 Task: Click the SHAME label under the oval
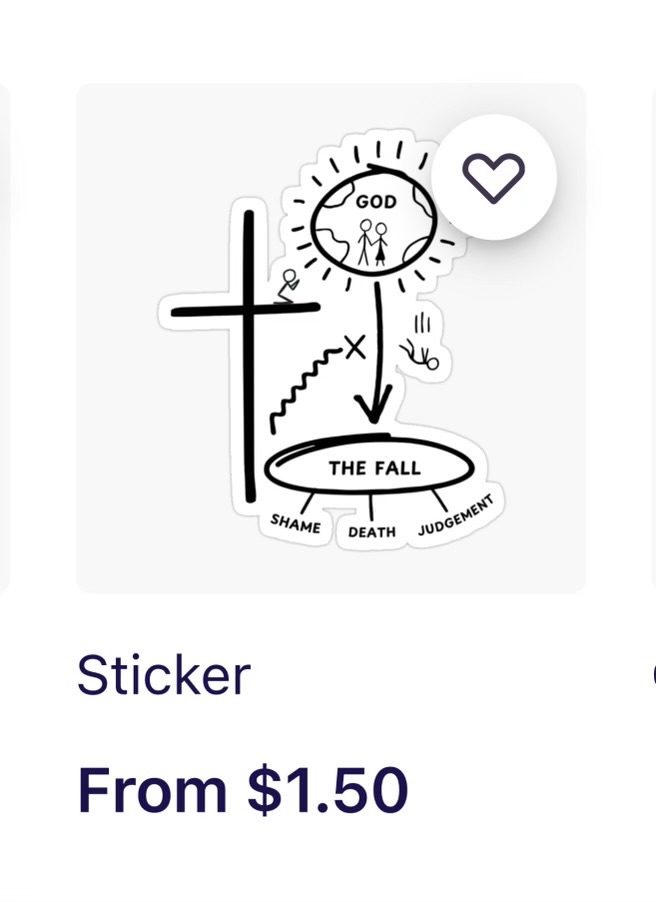tap(296, 524)
